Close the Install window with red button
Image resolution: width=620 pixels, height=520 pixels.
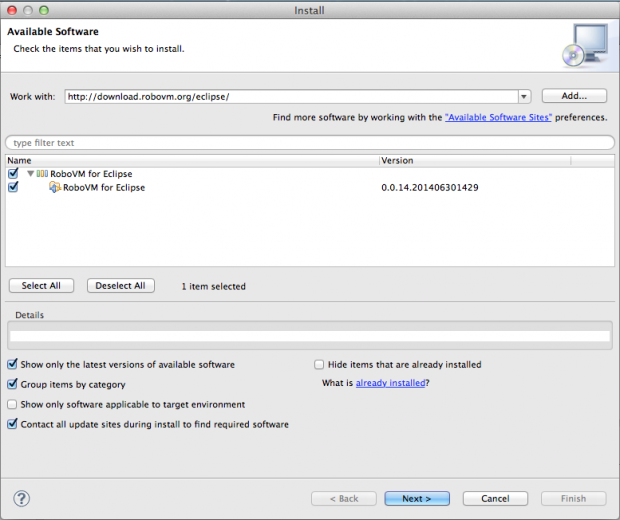coord(12,10)
